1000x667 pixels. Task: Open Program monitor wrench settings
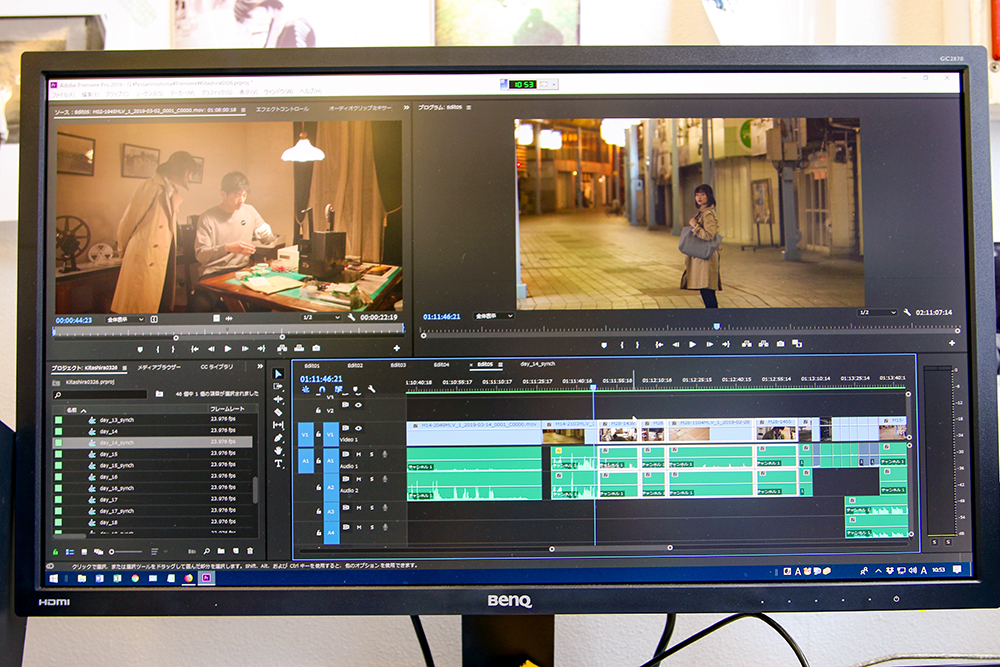coord(907,312)
